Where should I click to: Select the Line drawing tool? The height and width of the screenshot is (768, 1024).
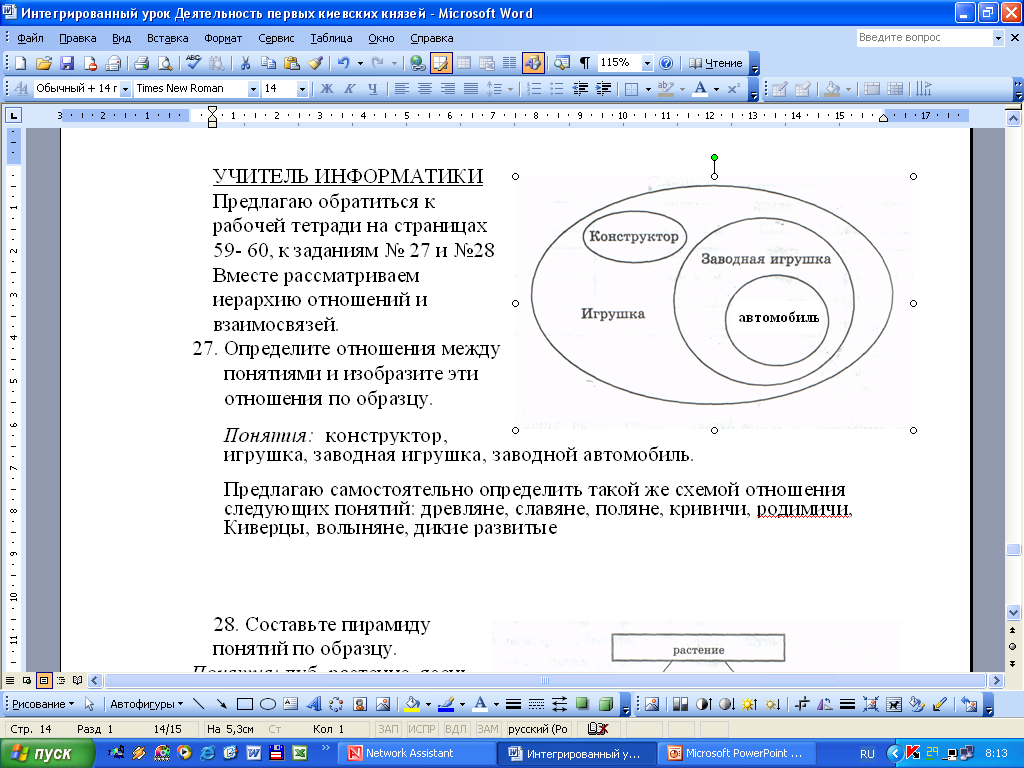click(199, 704)
